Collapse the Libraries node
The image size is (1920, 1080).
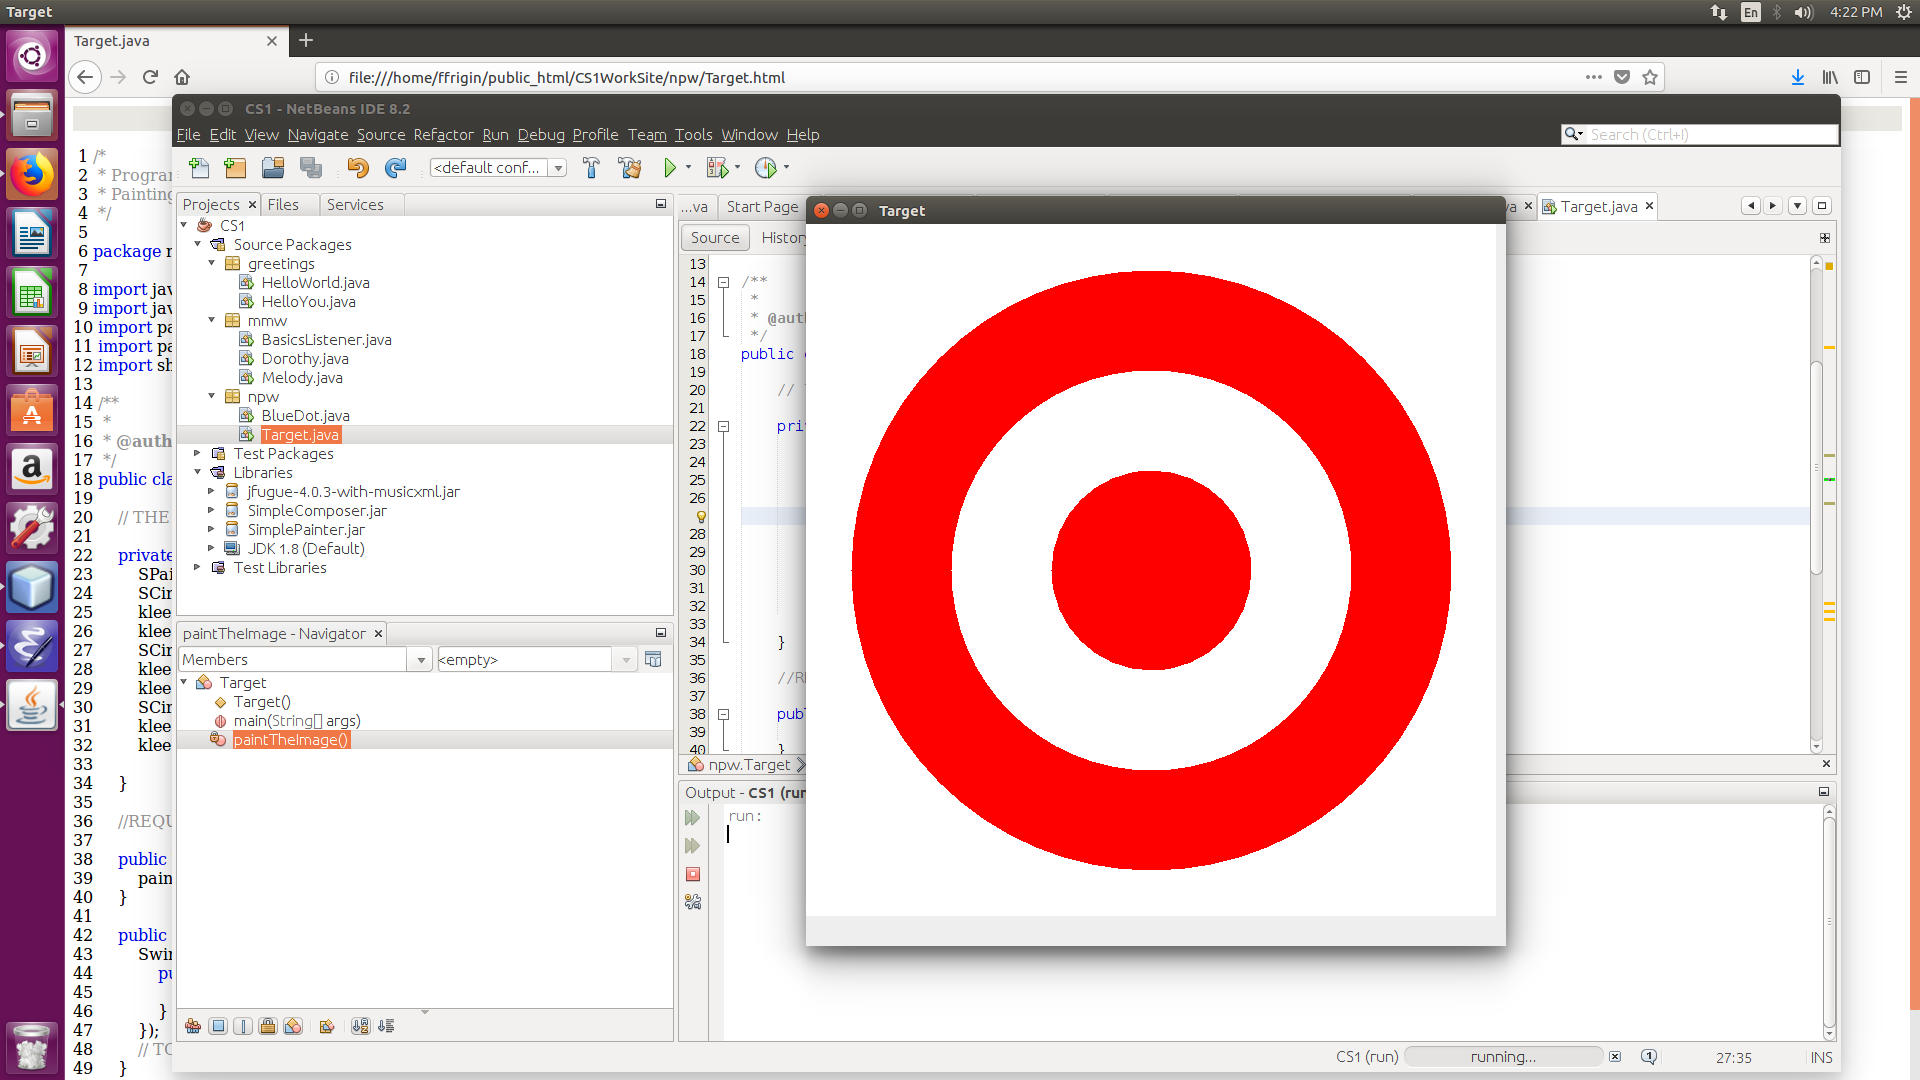pos(198,473)
